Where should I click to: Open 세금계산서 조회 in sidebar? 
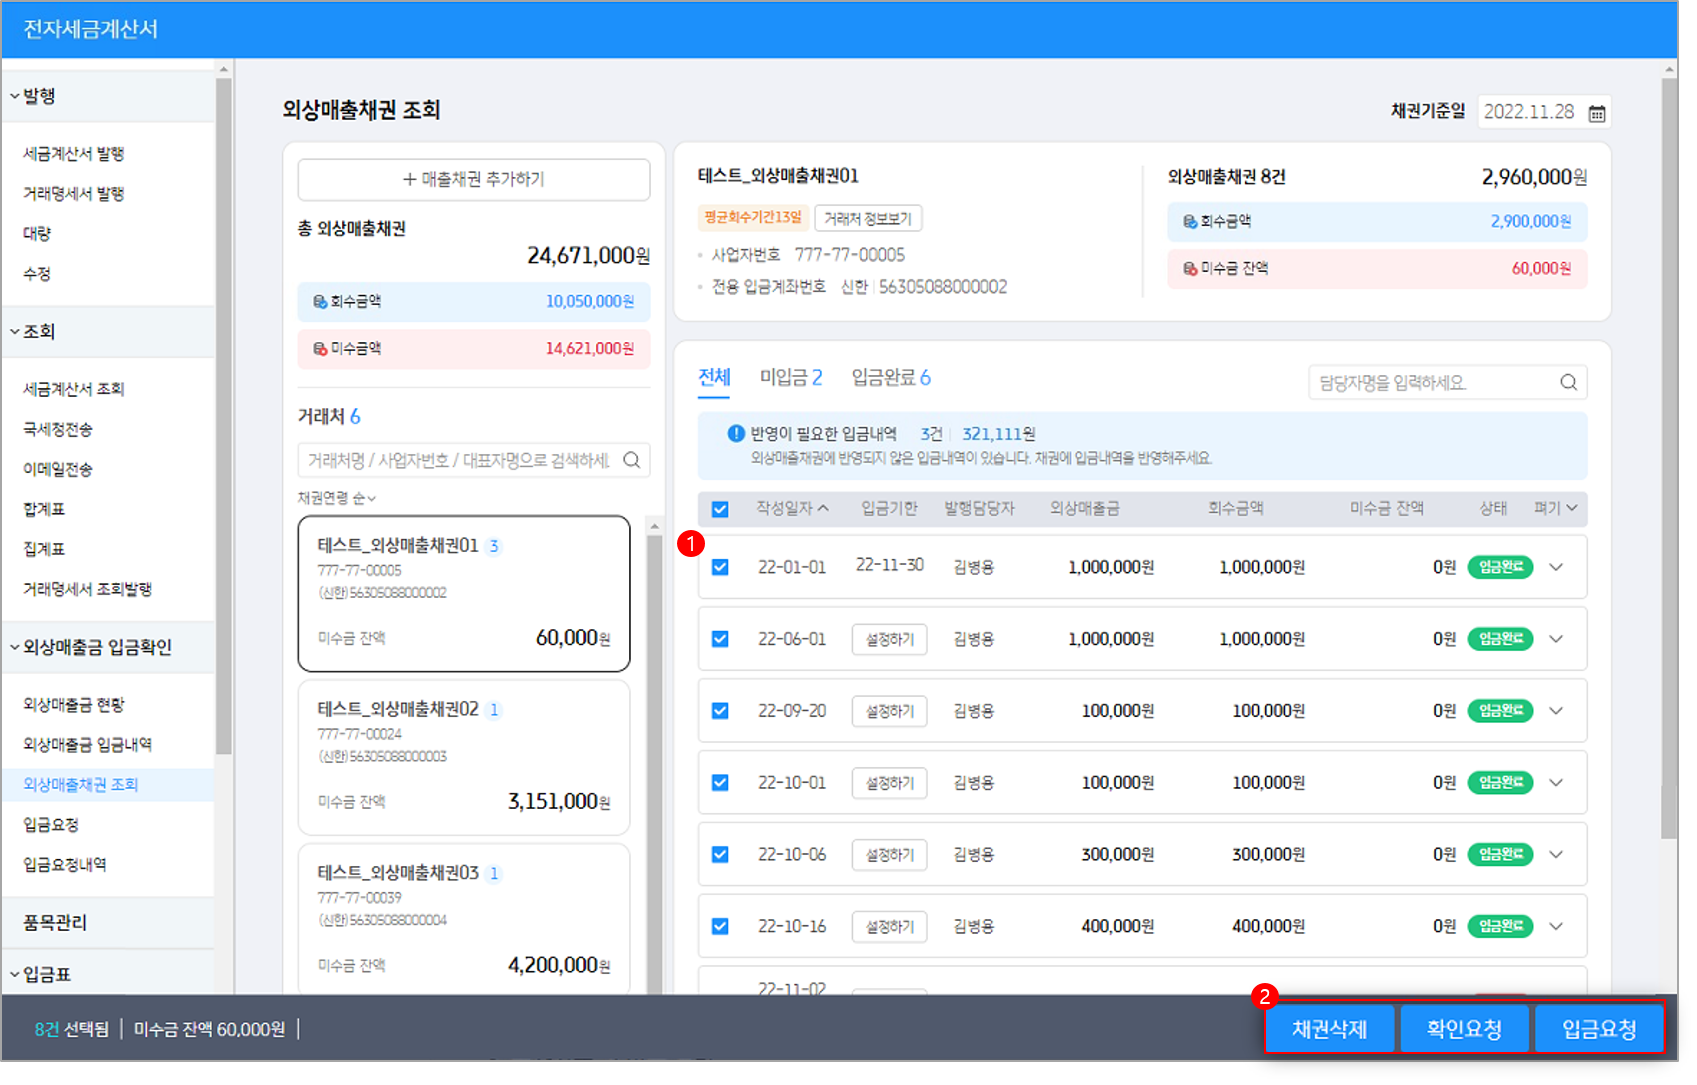pos(74,389)
